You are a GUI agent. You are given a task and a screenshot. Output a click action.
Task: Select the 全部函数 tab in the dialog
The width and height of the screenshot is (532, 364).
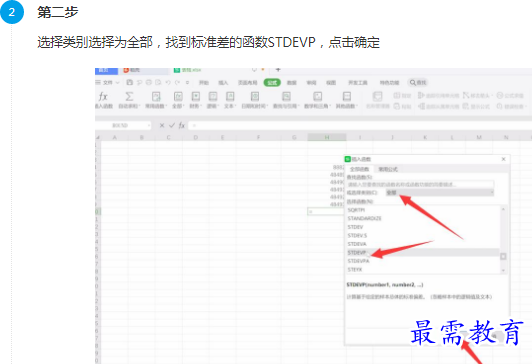(359, 169)
